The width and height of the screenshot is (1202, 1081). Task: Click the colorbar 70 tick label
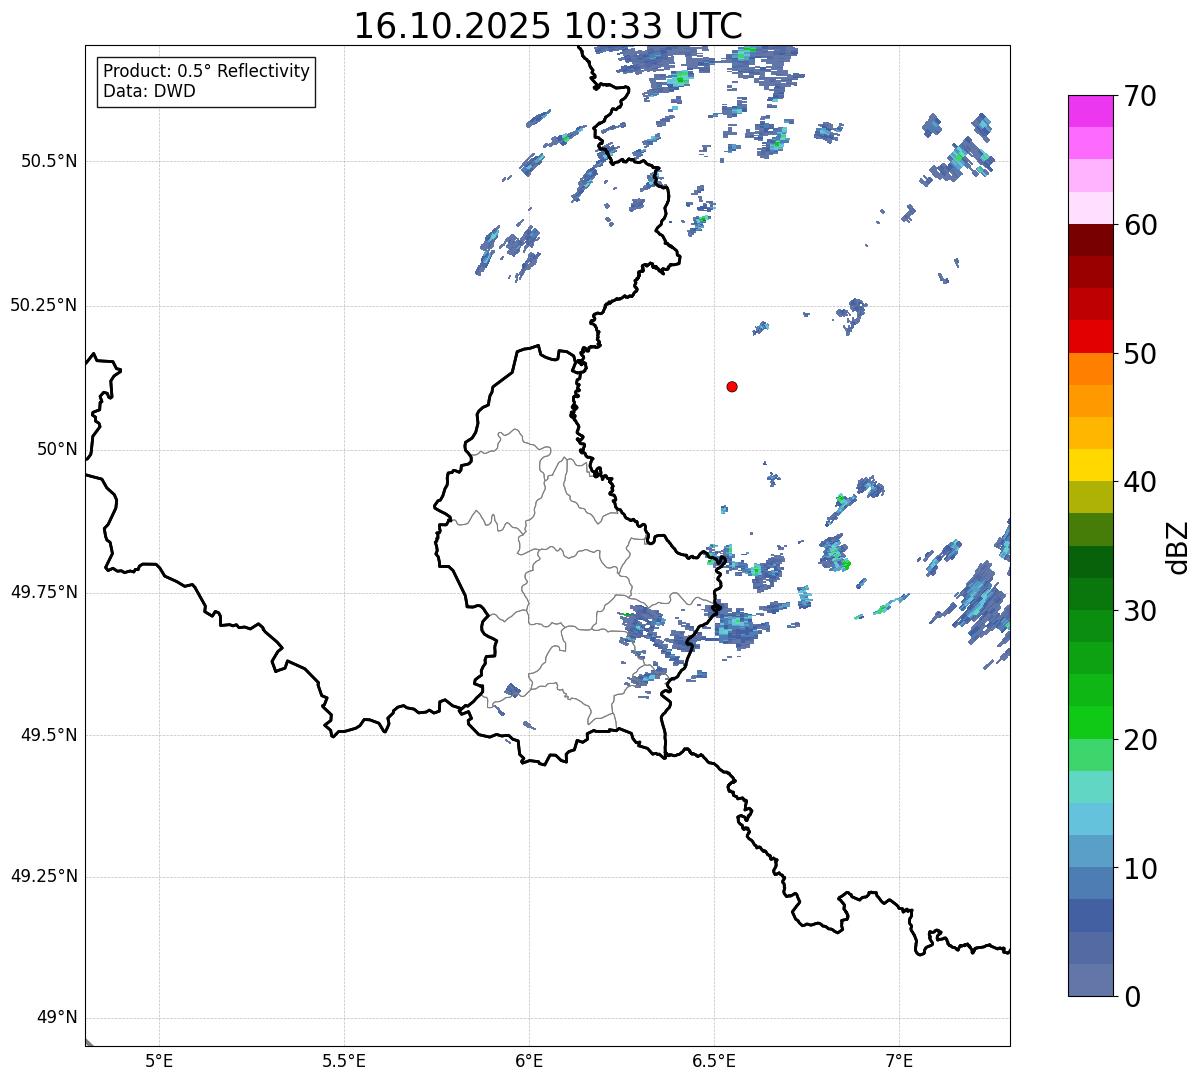click(1140, 96)
